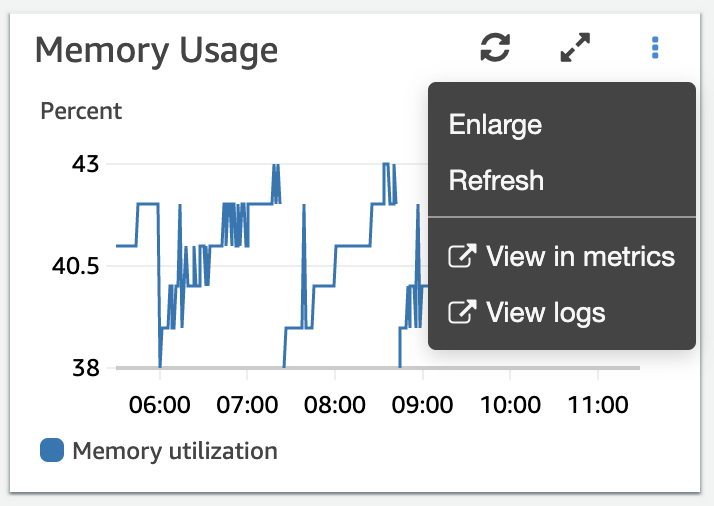The width and height of the screenshot is (714, 506).
Task: Click the refresh icon in widget header
Action: pyautogui.click(x=495, y=47)
